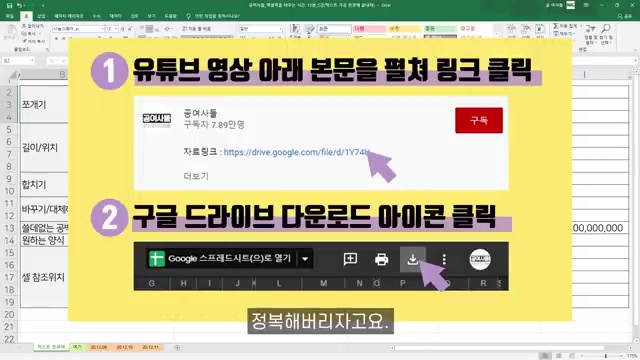Click the Save icon in quick access toolbar
The width and height of the screenshot is (640, 360).
9,5
